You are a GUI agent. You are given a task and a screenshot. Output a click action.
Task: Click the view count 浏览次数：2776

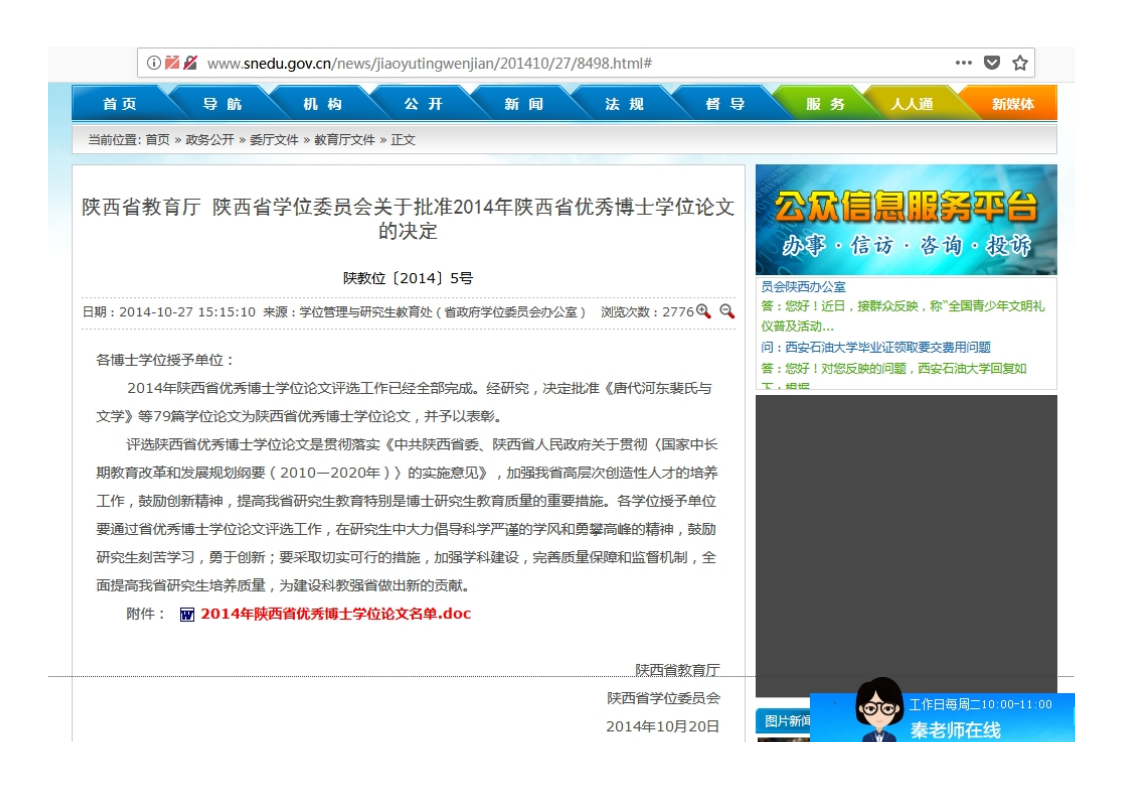coord(647,312)
